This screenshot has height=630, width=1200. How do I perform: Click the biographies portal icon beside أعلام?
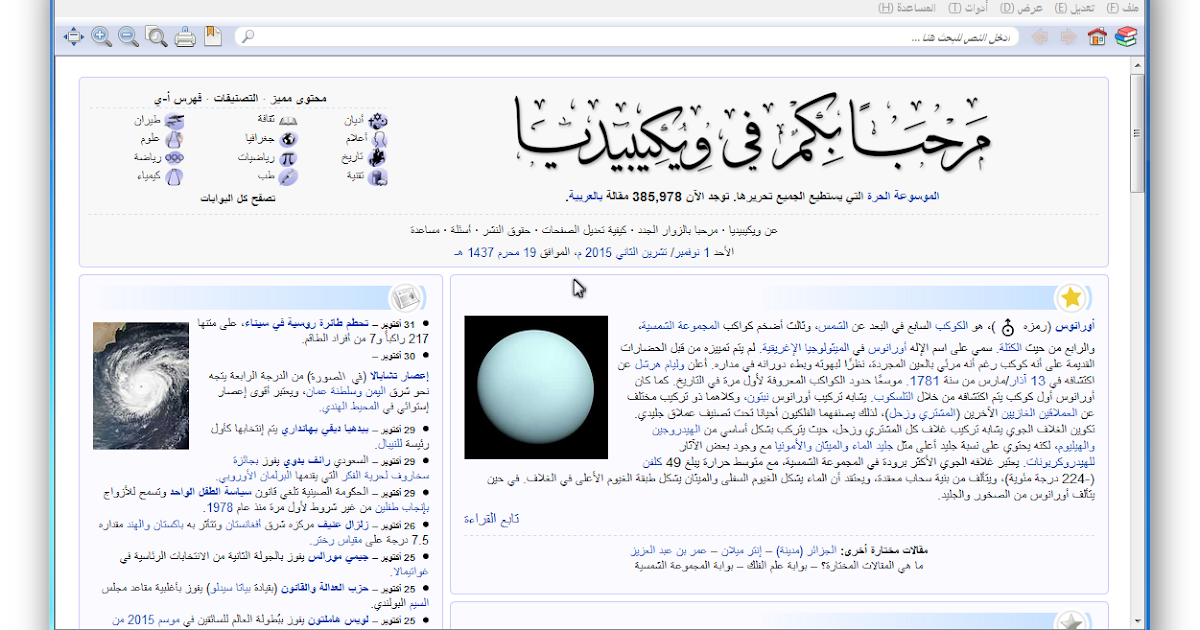click(380, 139)
